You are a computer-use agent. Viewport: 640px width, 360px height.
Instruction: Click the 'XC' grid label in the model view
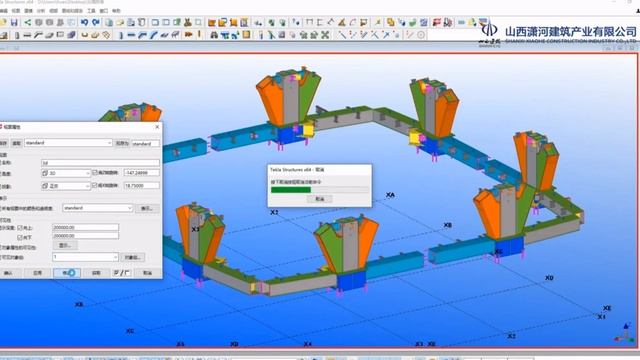click(x=130, y=331)
